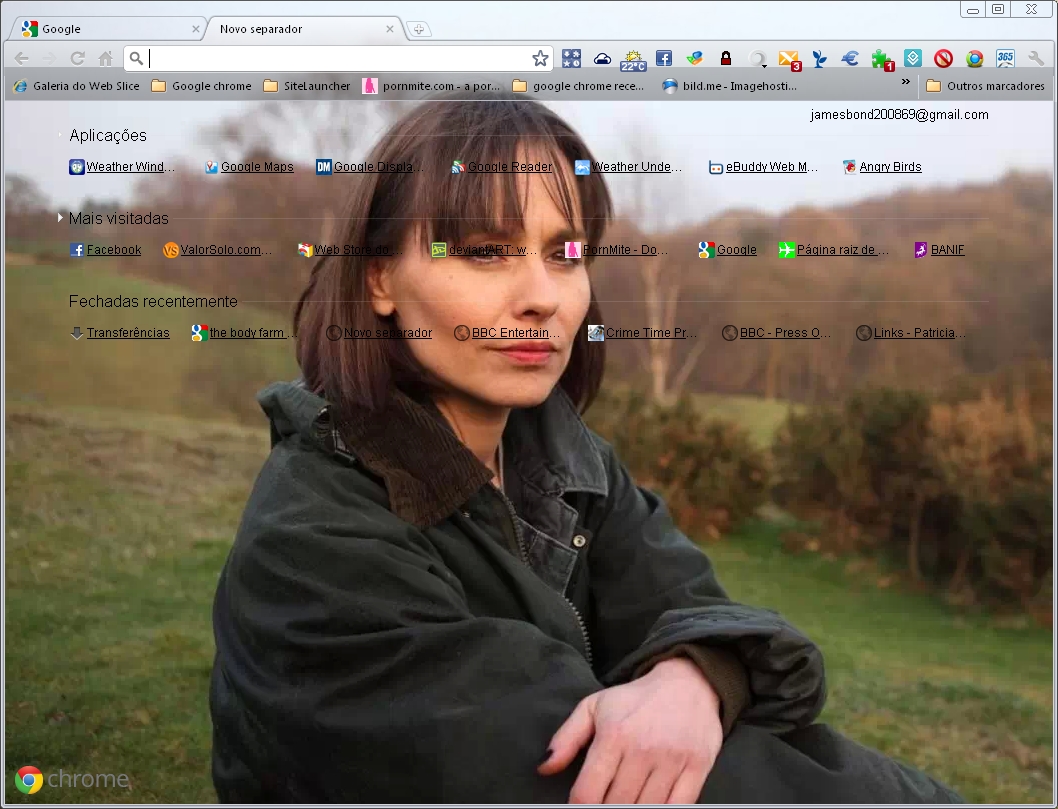Open Galeria do Web Slice bookmark

tap(77, 86)
